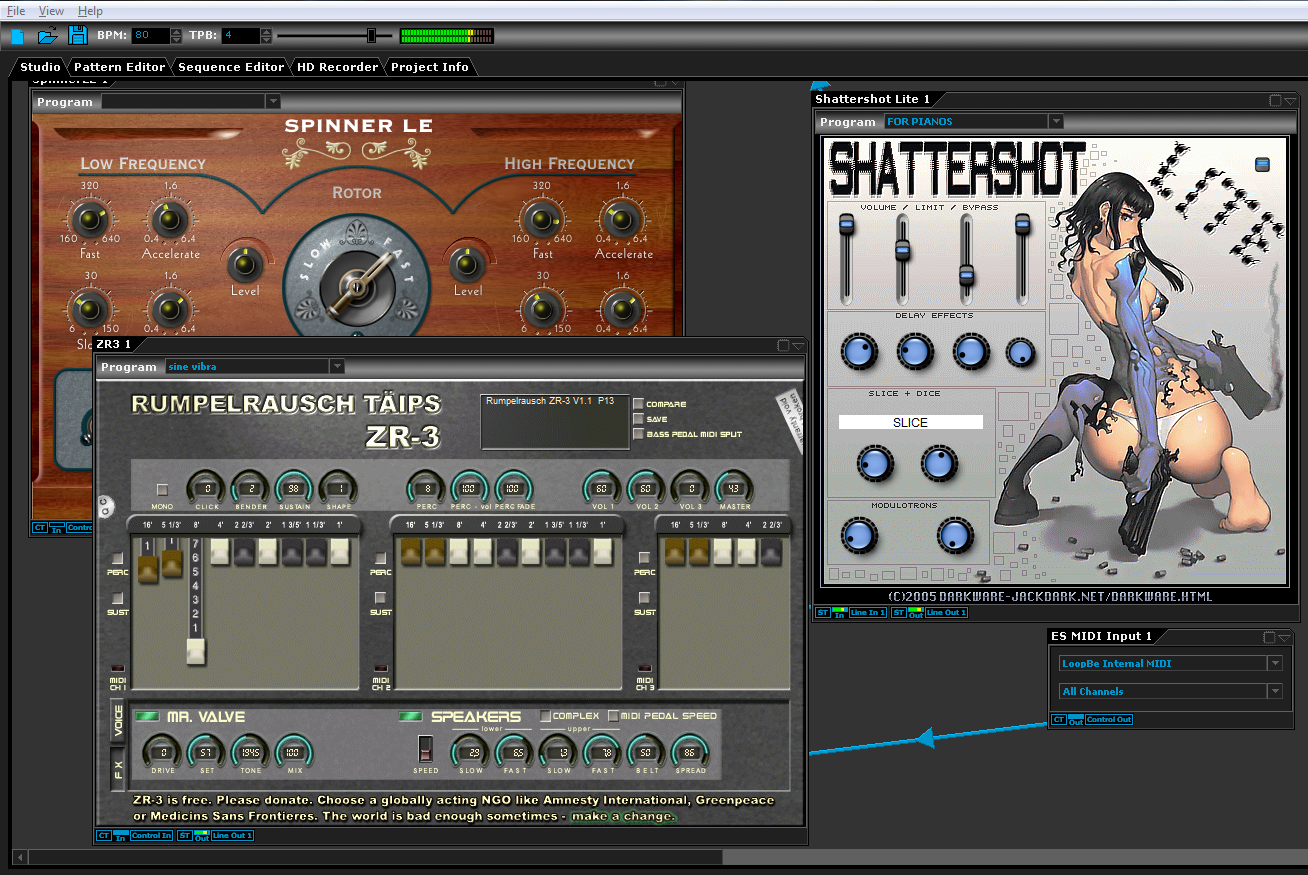Image resolution: width=1308 pixels, height=875 pixels.
Task: Click the white SLICE button in Shattershot
Action: [910, 423]
